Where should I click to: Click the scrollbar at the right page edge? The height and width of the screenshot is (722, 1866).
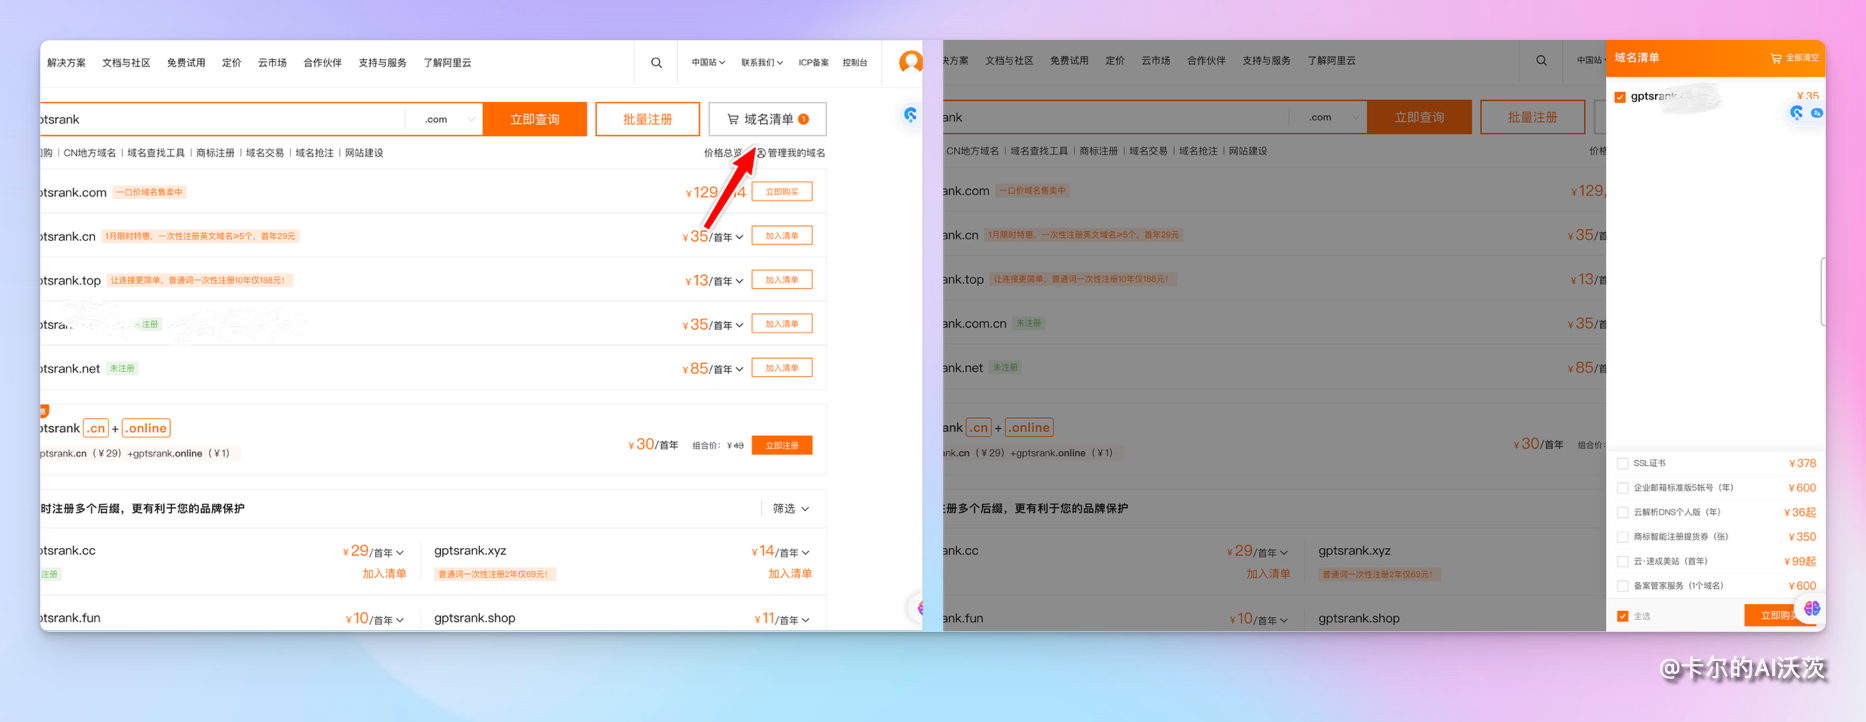click(x=1822, y=291)
